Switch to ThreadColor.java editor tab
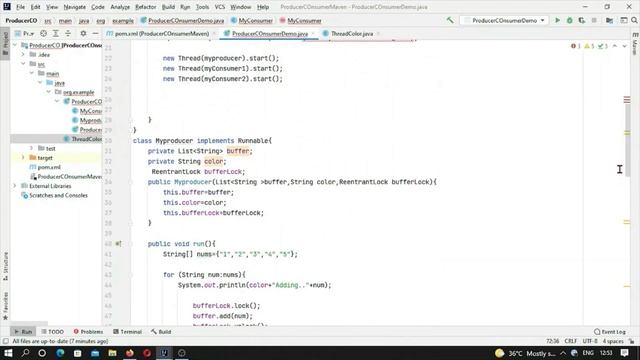This screenshot has height=360, width=640. (x=351, y=33)
